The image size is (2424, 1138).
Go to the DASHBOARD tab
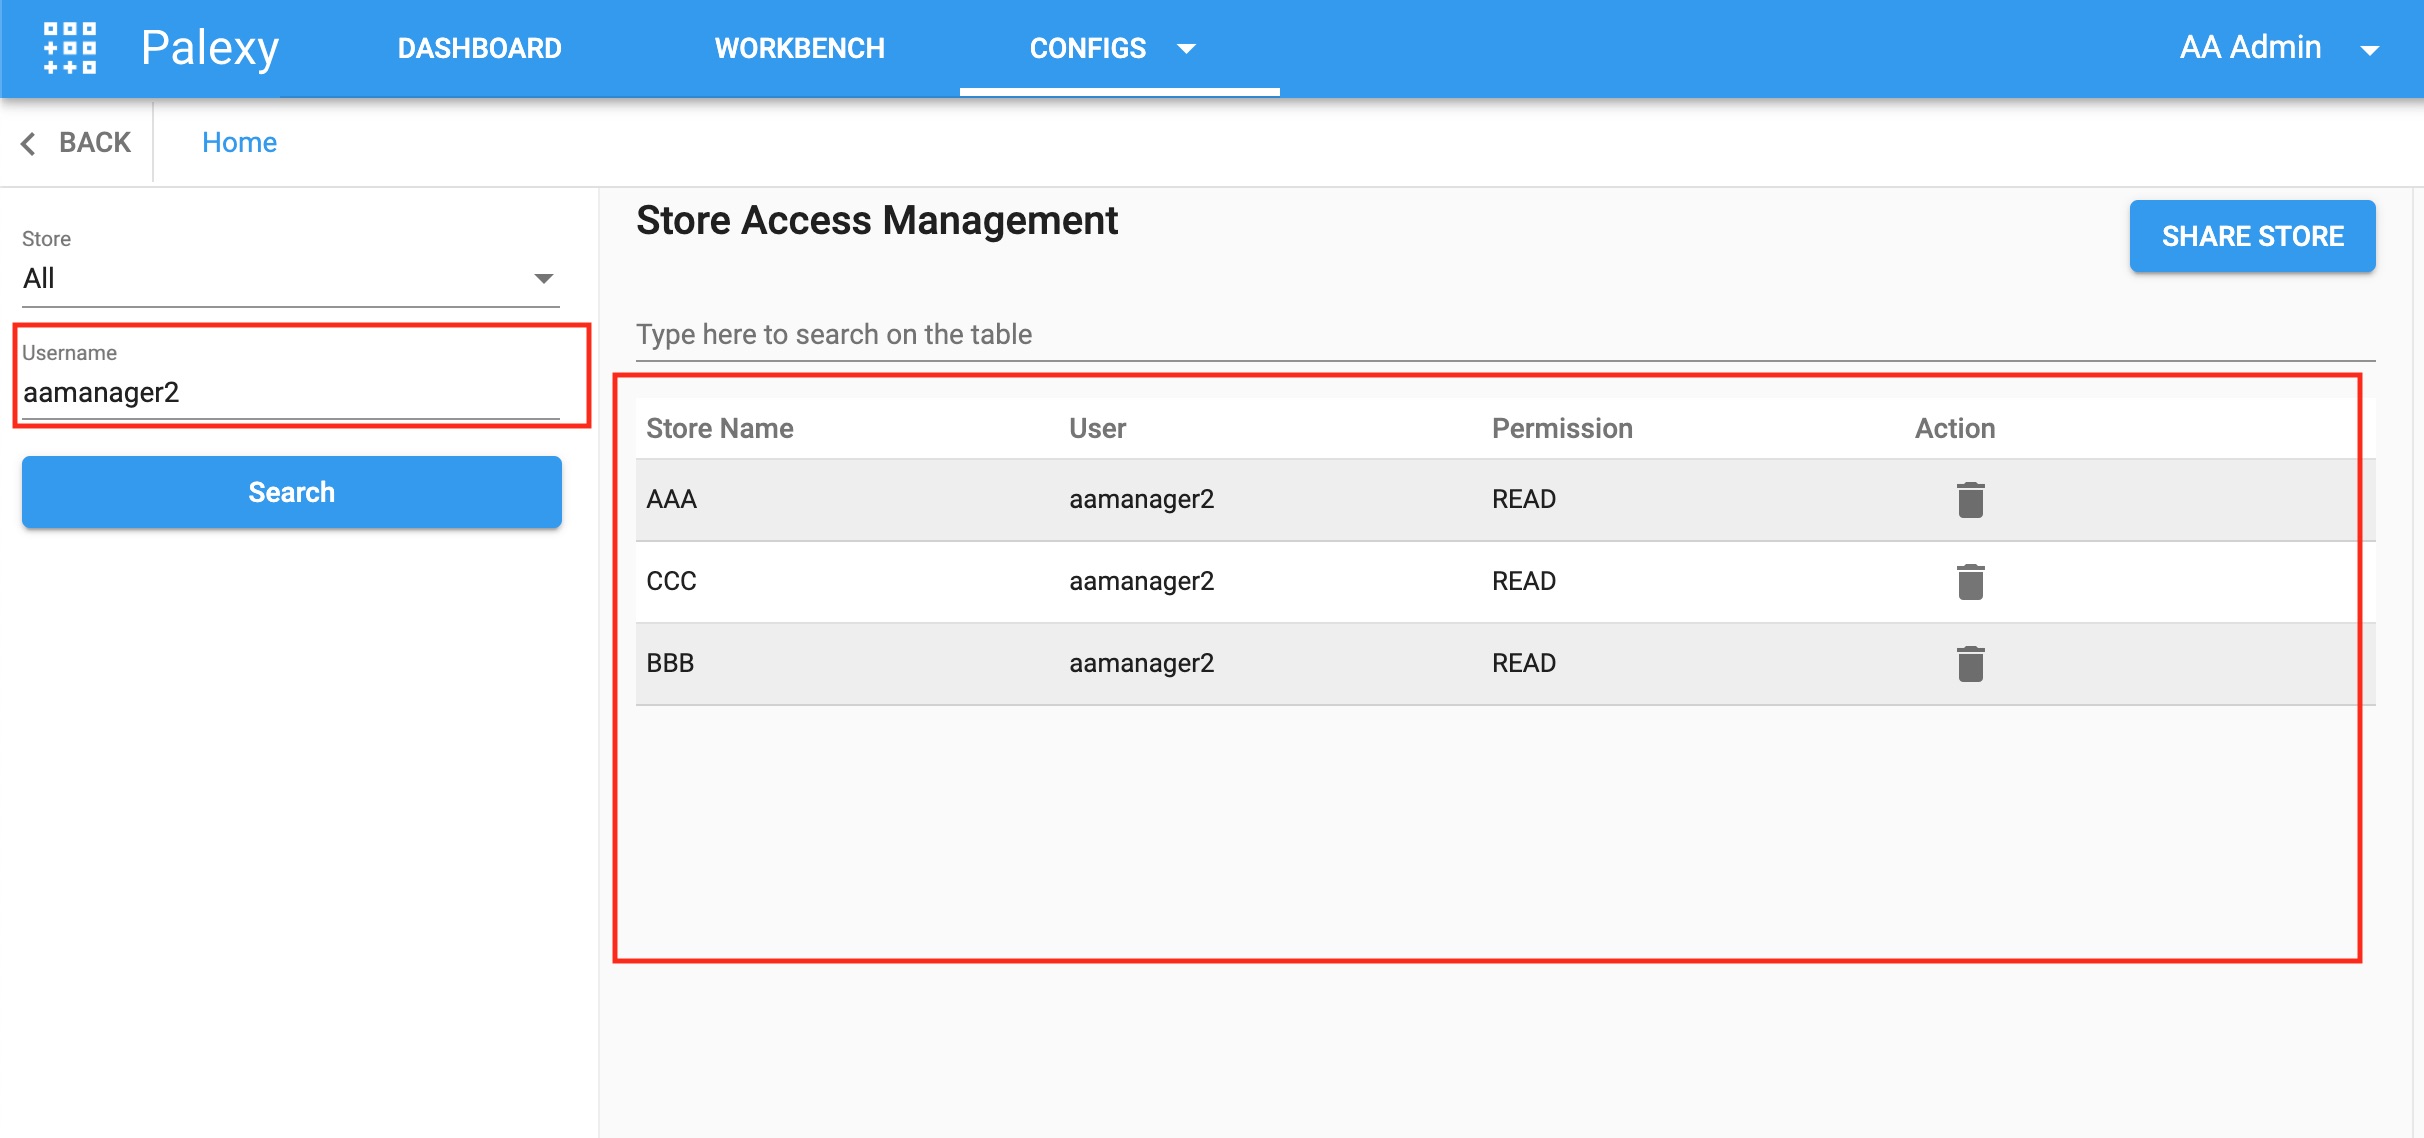tap(480, 48)
